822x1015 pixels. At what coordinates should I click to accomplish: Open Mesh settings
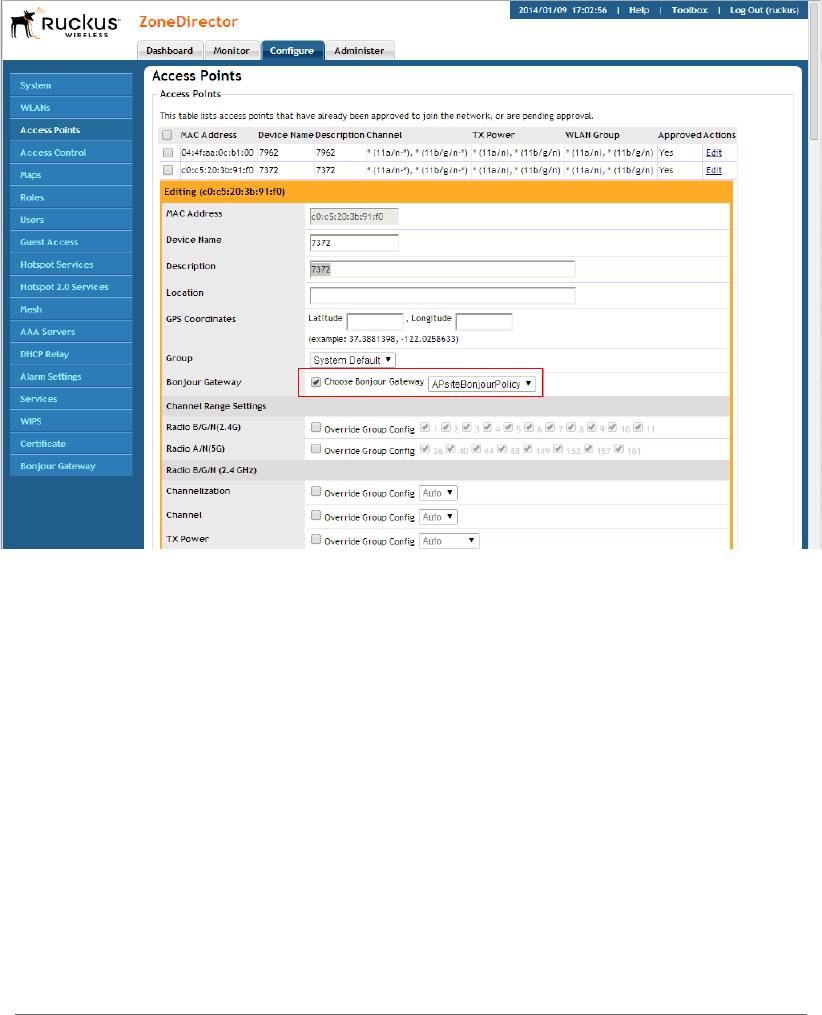coord(71,309)
